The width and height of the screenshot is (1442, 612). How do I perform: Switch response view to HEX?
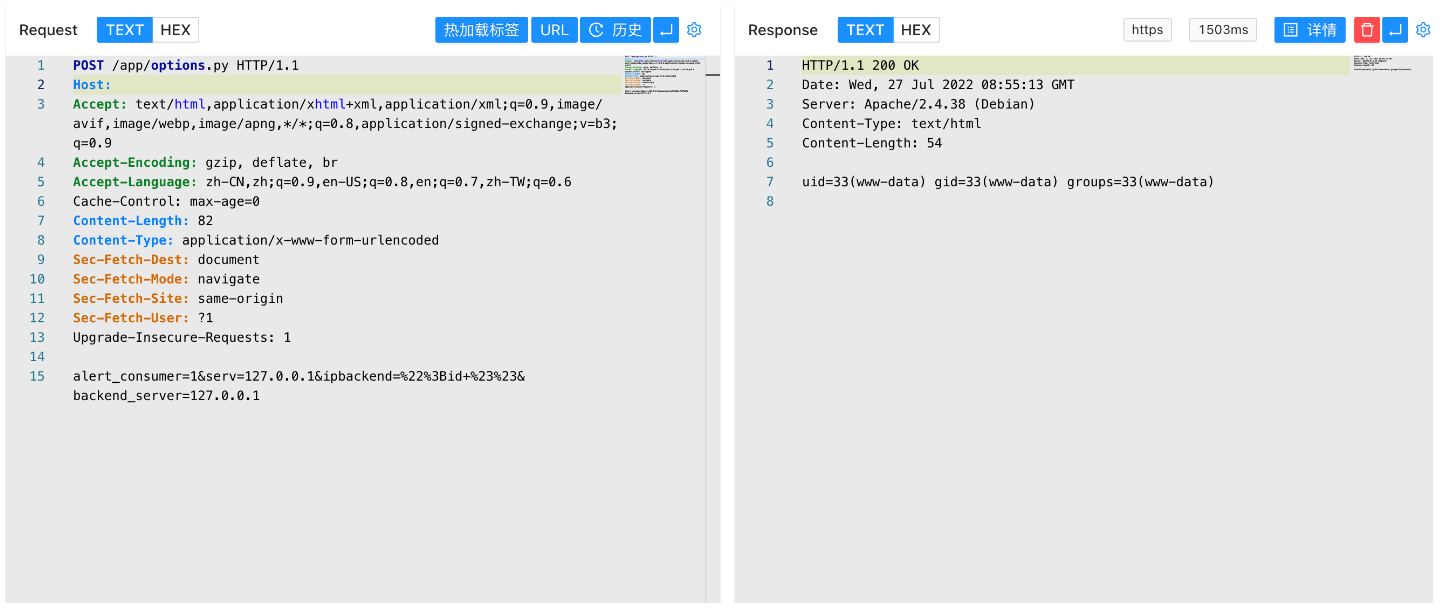click(x=916, y=30)
